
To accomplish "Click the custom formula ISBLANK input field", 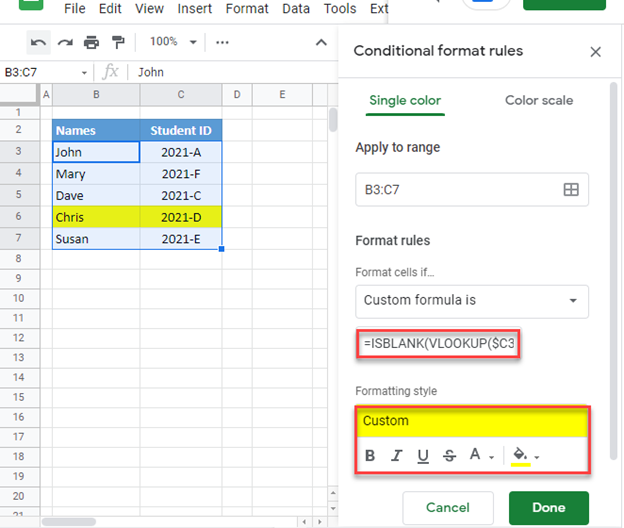I will (438, 343).
